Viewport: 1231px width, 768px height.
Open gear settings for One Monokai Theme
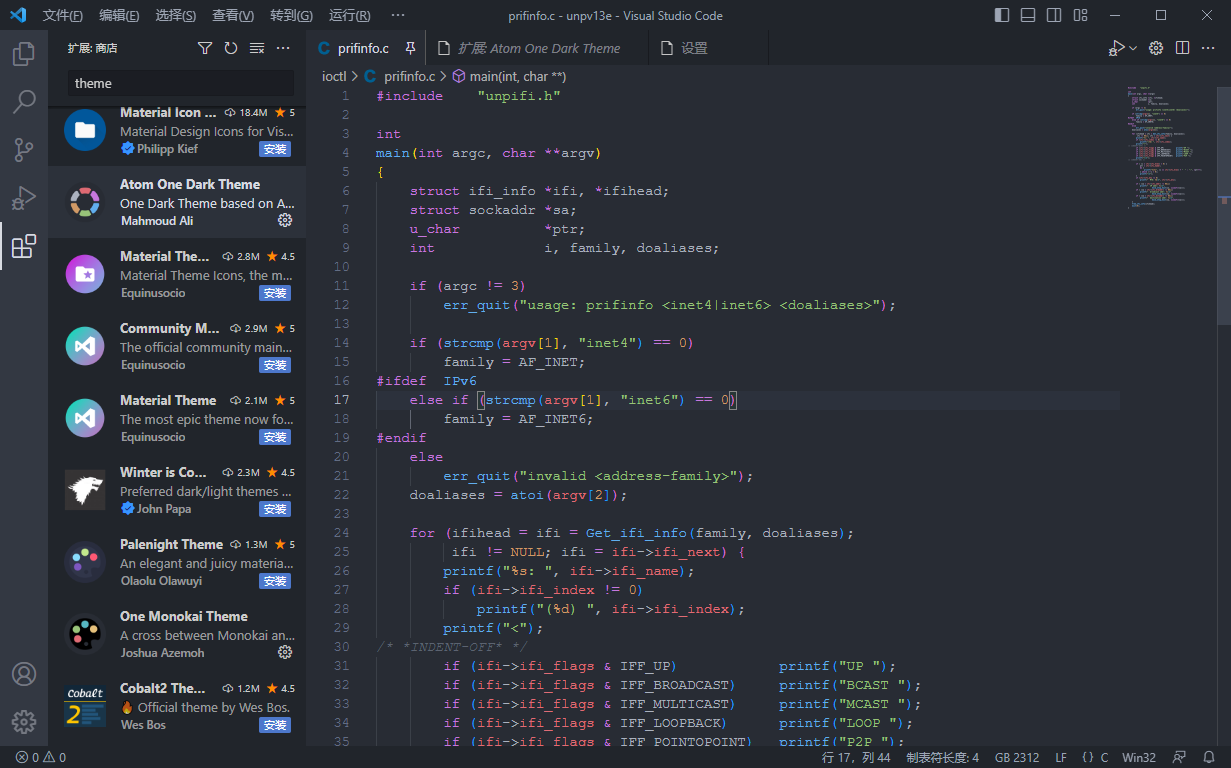(x=285, y=652)
